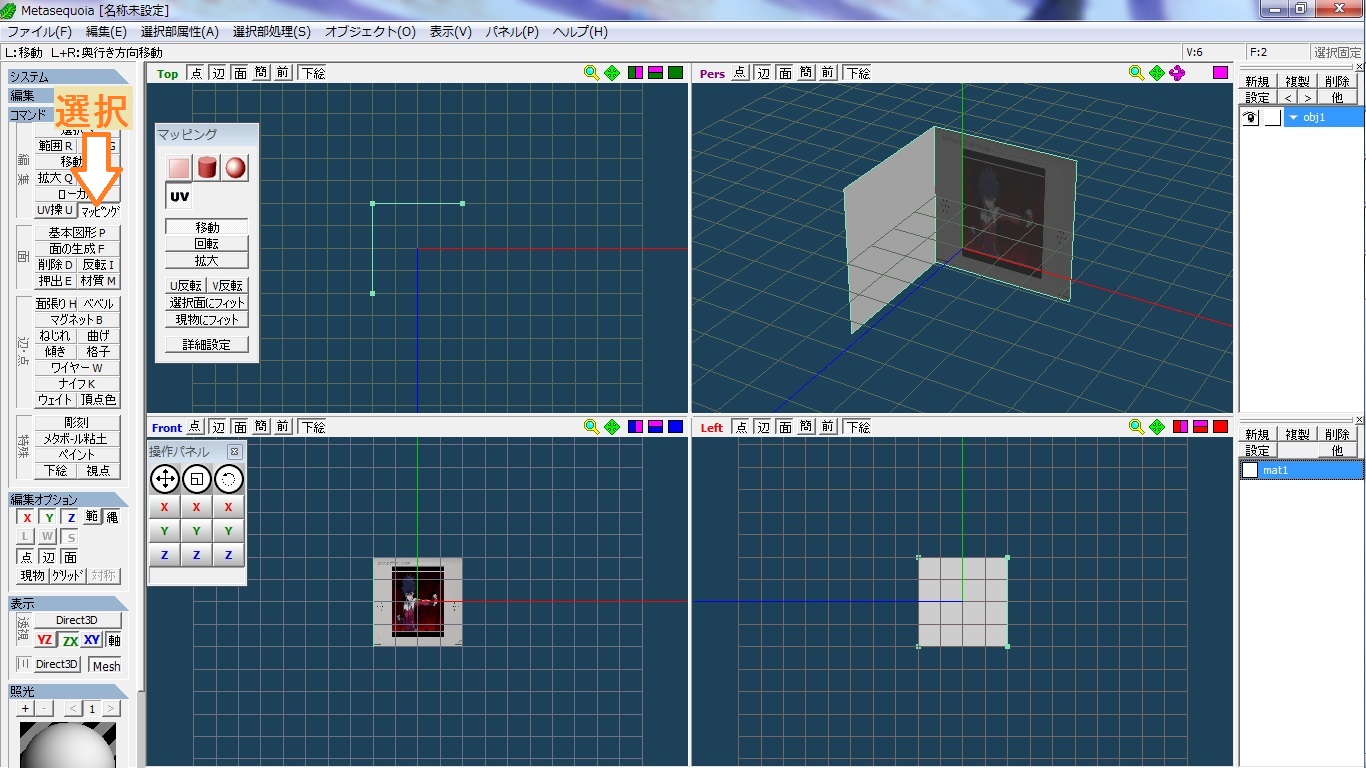
Task: Collapse the 表示 section header
Action: 68,604
